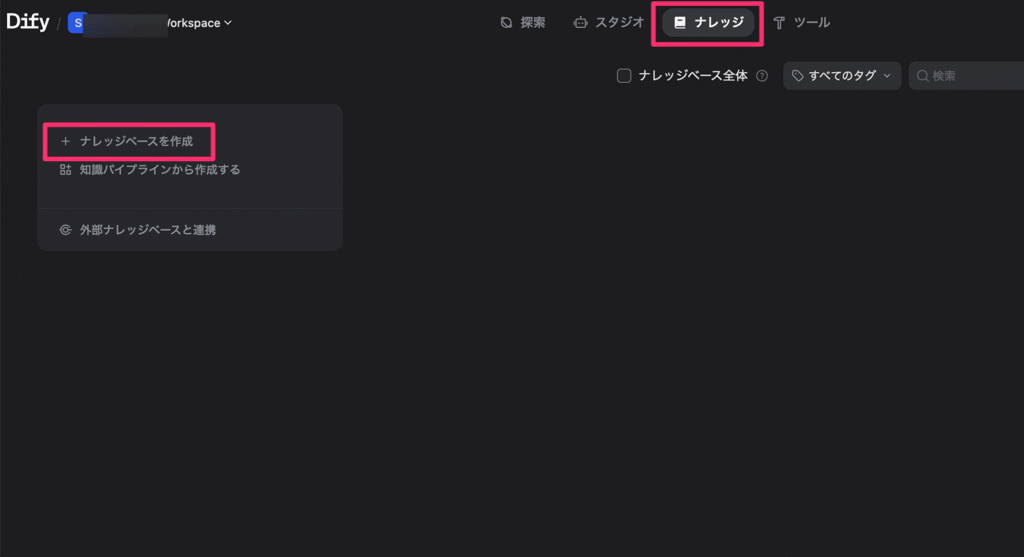Click the compass icon beside 探索
1024x557 pixels.
pos(506,22)
